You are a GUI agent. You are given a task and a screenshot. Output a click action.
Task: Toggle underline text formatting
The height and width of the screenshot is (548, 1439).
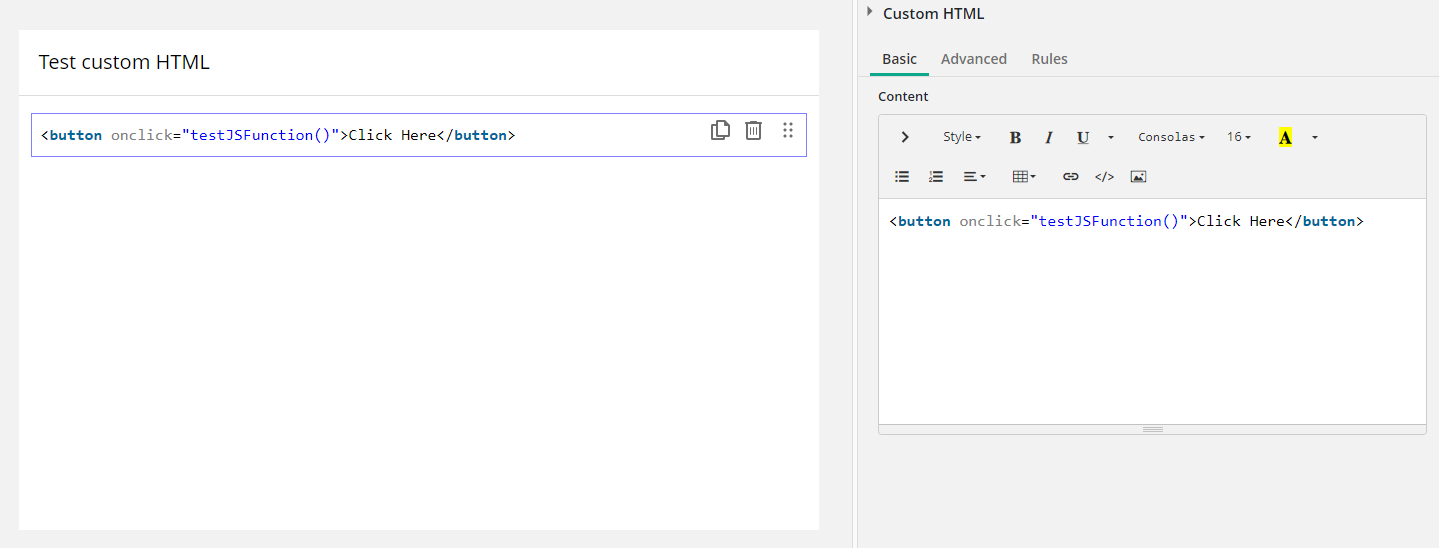1082,137
